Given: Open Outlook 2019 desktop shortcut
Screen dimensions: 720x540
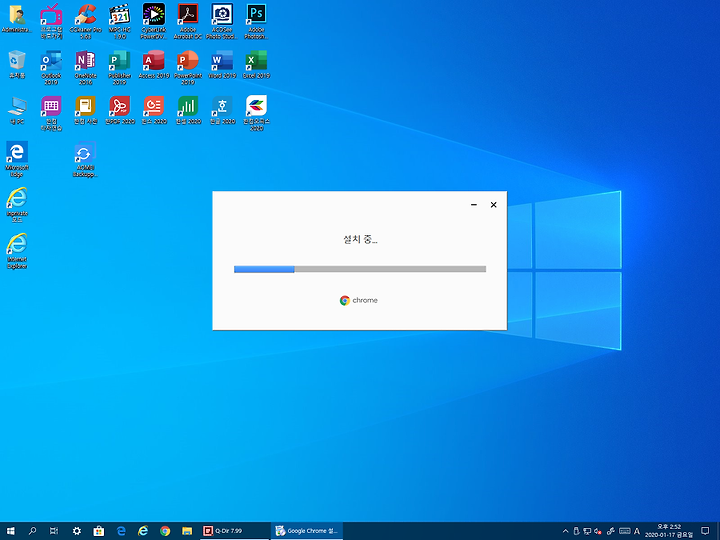Looking at the screenshot, I should coord(51,68).
